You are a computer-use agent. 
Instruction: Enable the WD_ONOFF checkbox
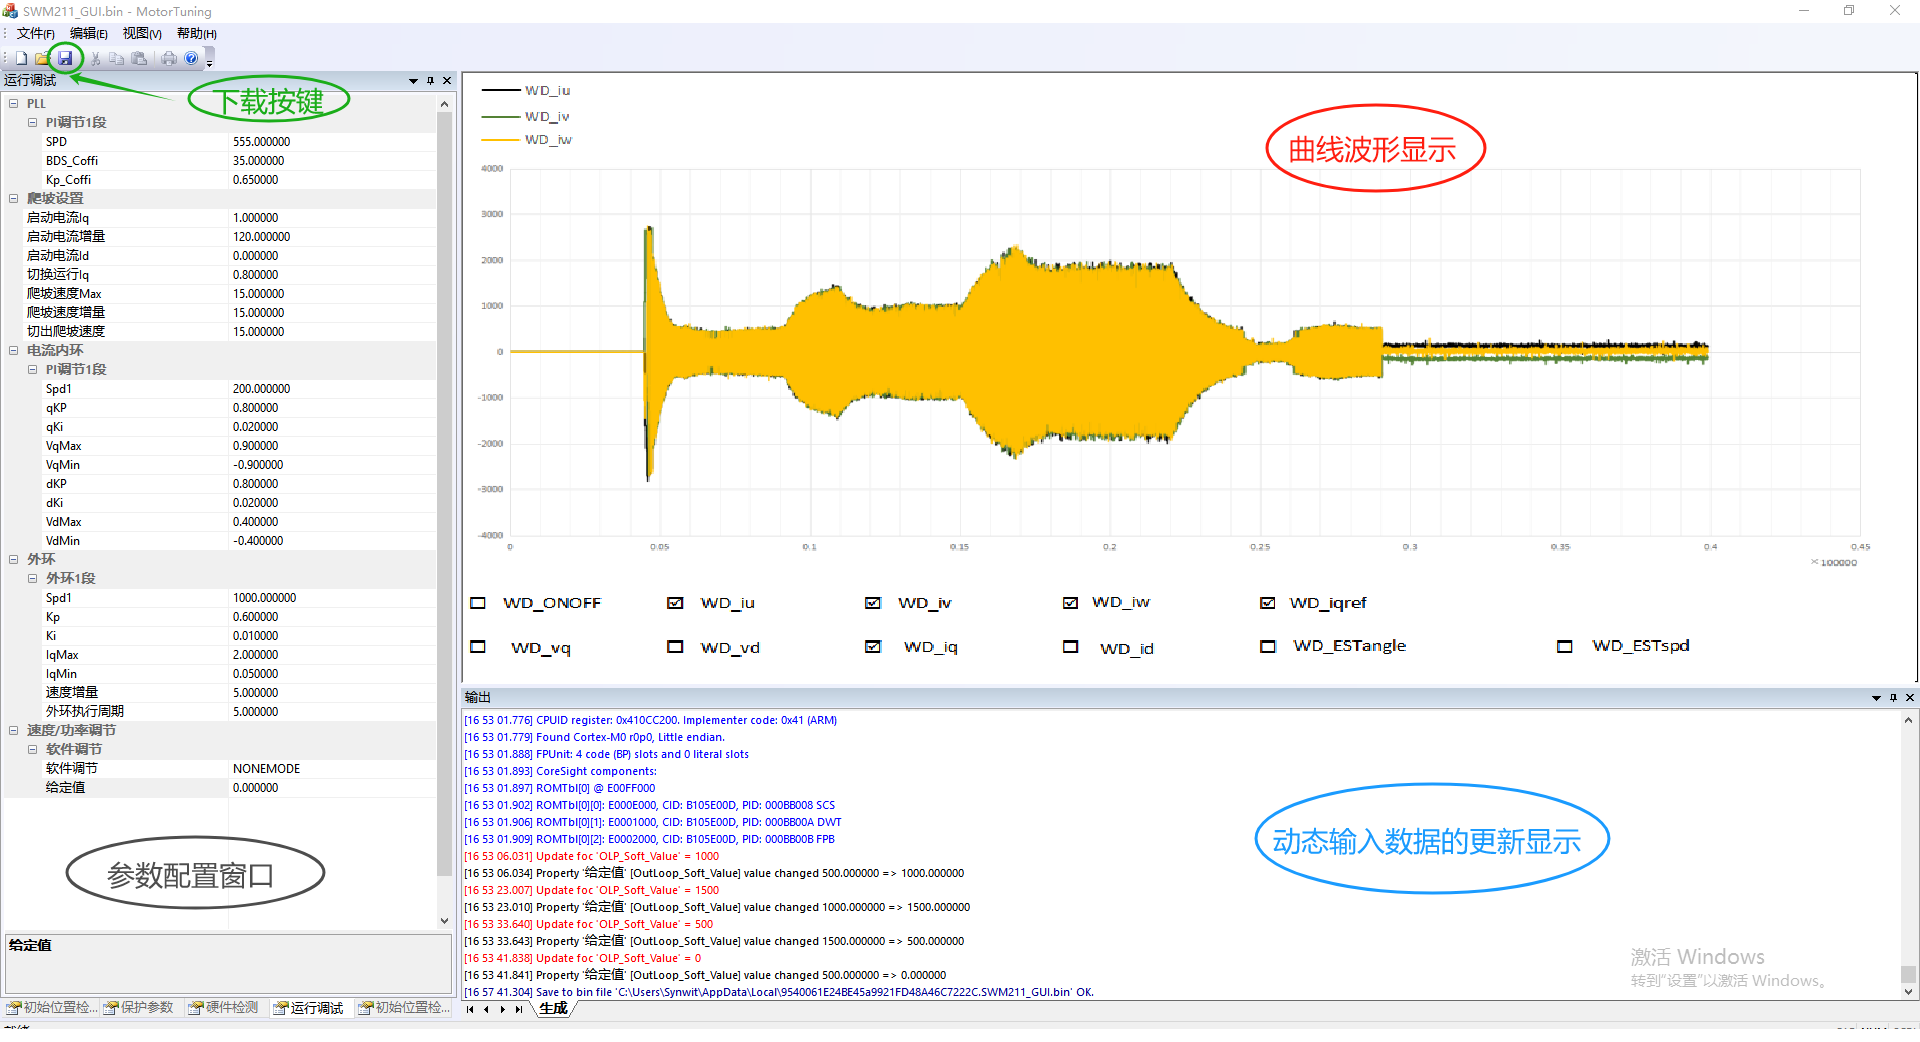pyautogui.click(x=478, y=603)
